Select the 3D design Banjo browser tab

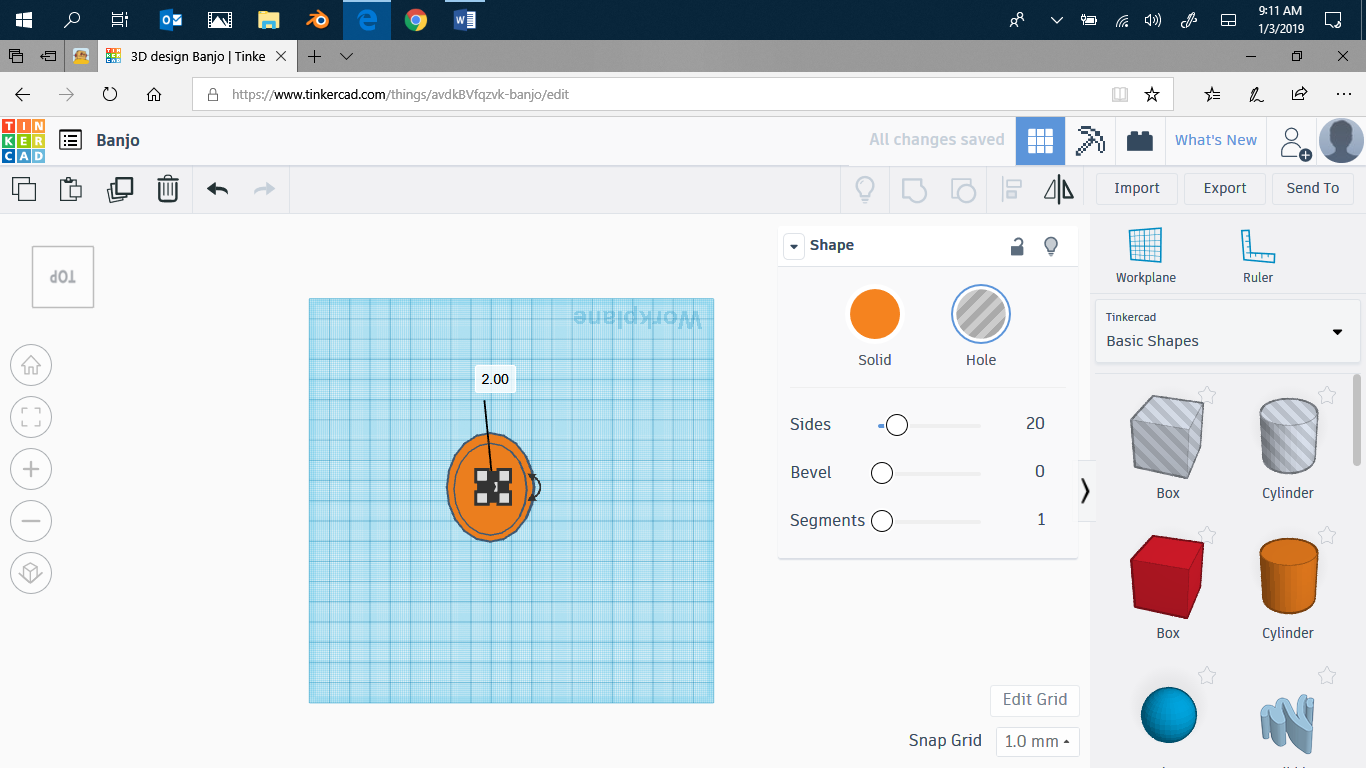pyautogui.click(x=198, y=56)
